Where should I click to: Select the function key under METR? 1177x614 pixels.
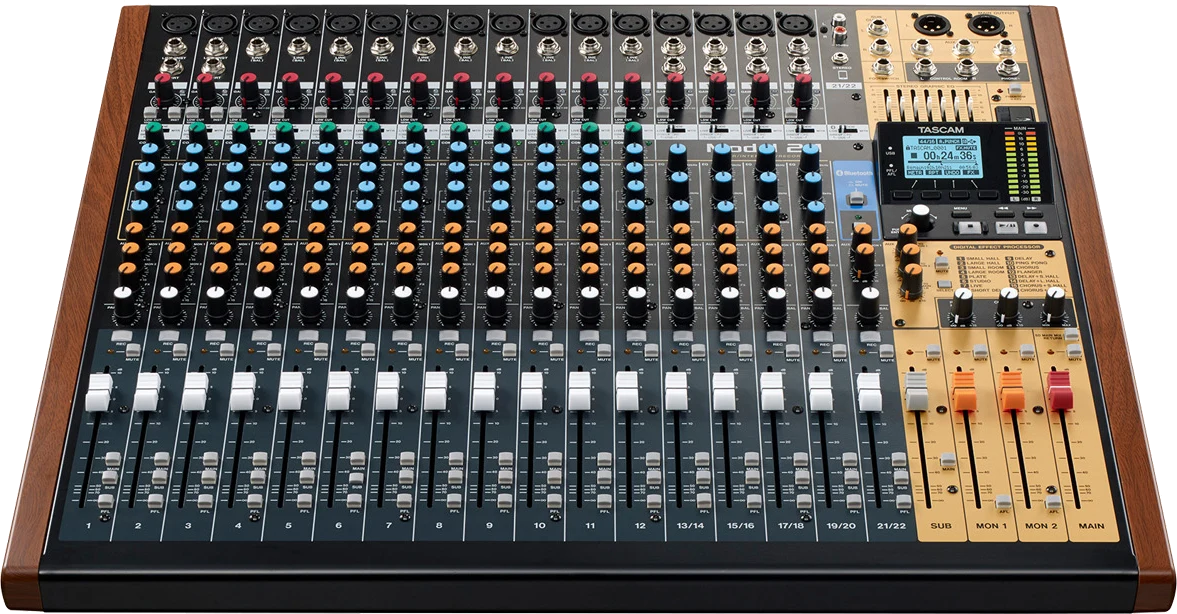coord(901,196)
